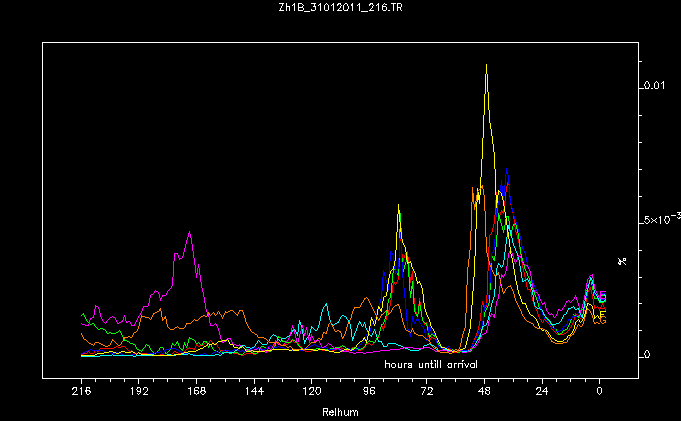Click the 0 x-axis tick label
This screenshot has height=421, width=681.
click(599, 395)
